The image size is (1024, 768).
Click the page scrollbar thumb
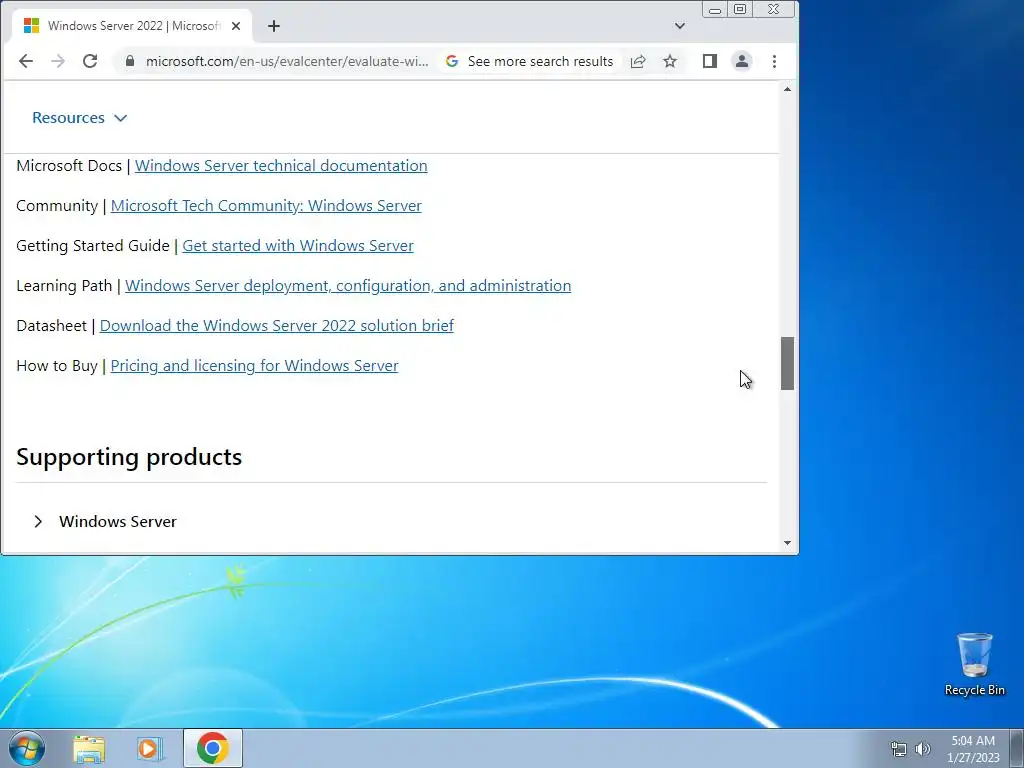tap(788, 363)
